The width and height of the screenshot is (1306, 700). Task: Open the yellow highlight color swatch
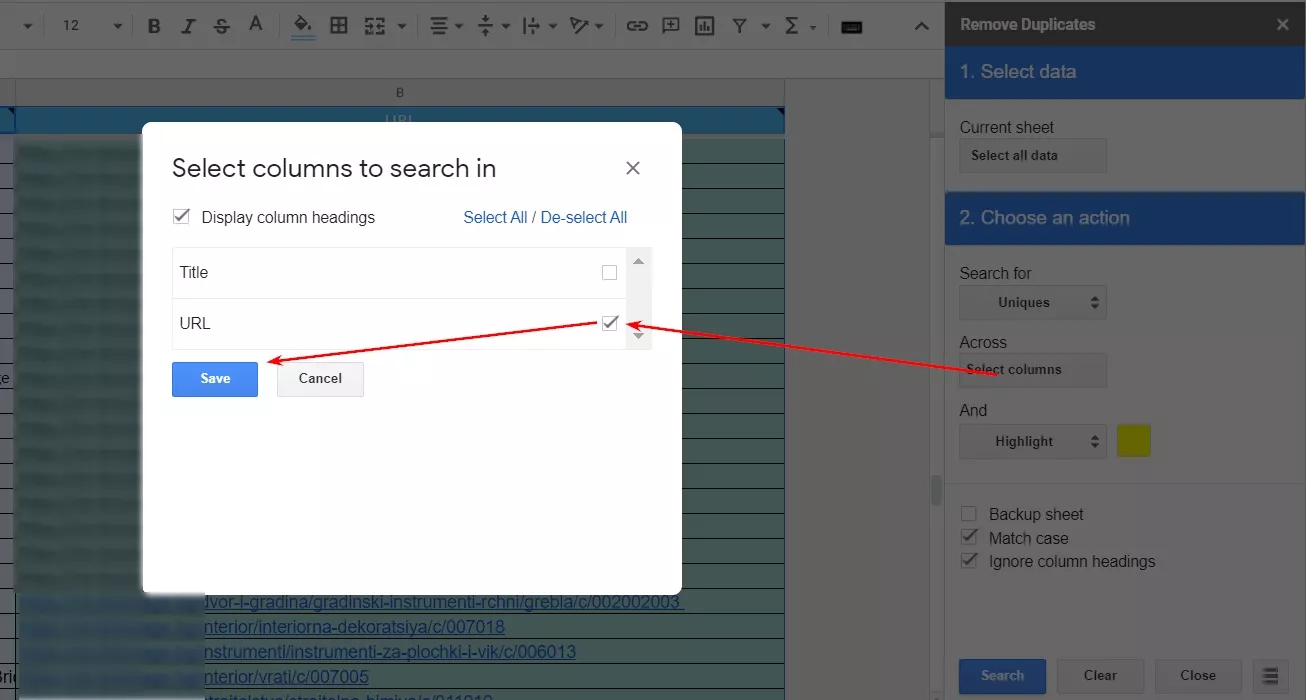[1133, 441]
